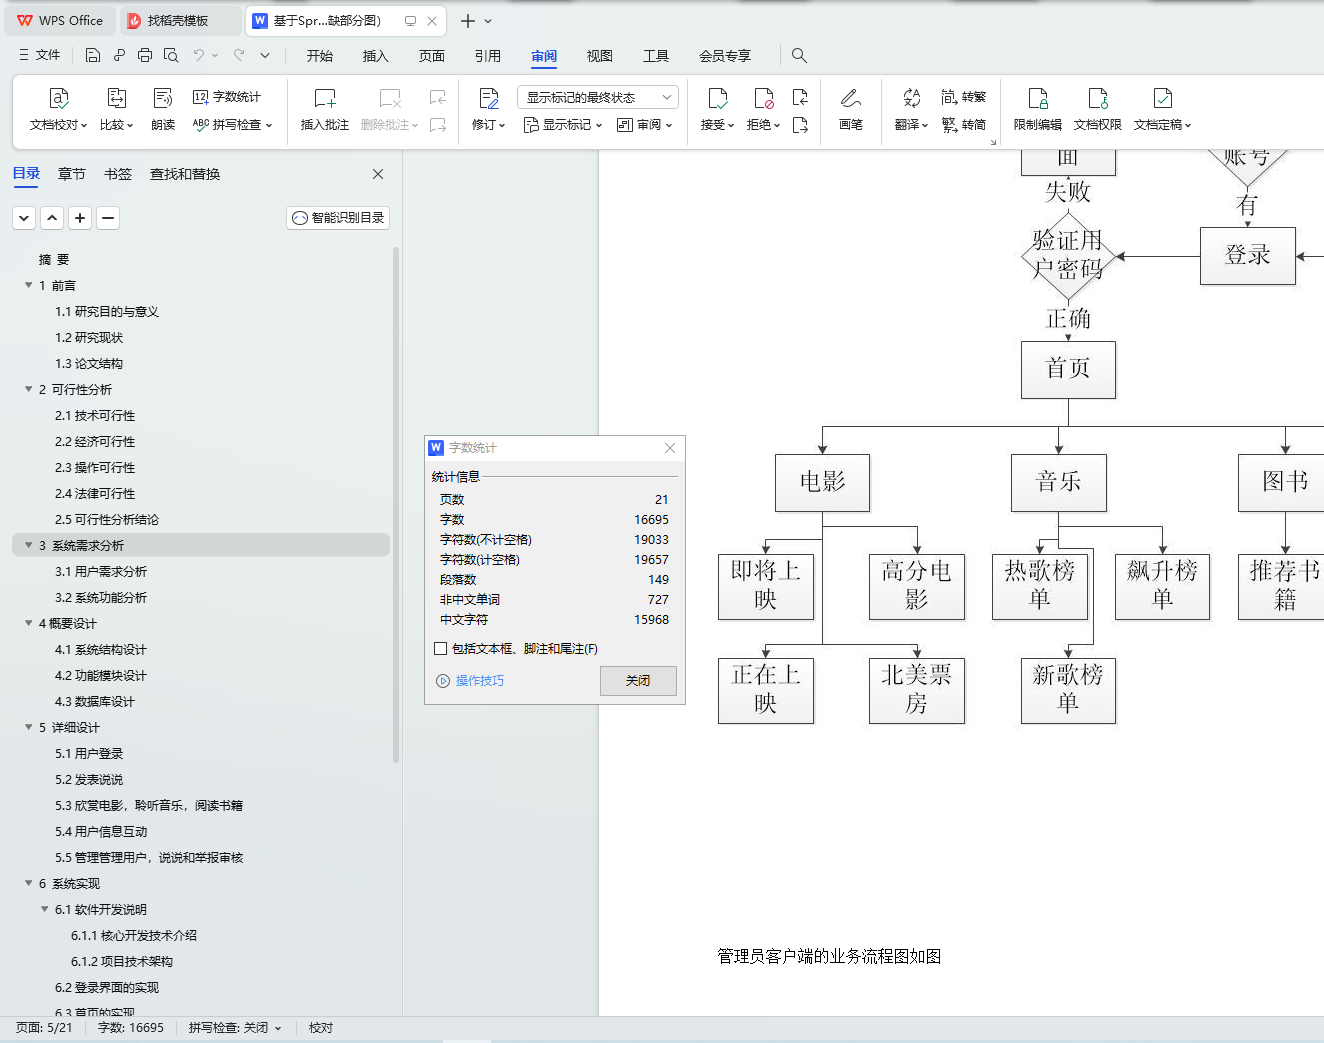This screenshot has height=1043, width=1324.
Task: Click the redo arrow icon
Action: click(239, 55)
